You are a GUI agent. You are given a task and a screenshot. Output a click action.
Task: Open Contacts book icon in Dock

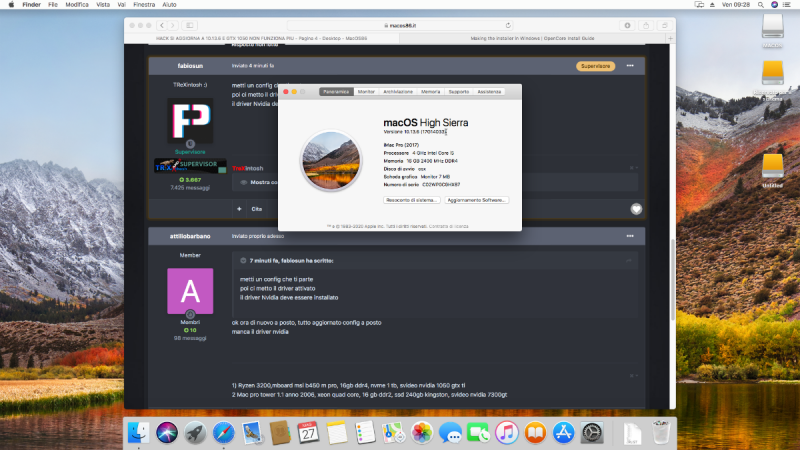(280, 433)
